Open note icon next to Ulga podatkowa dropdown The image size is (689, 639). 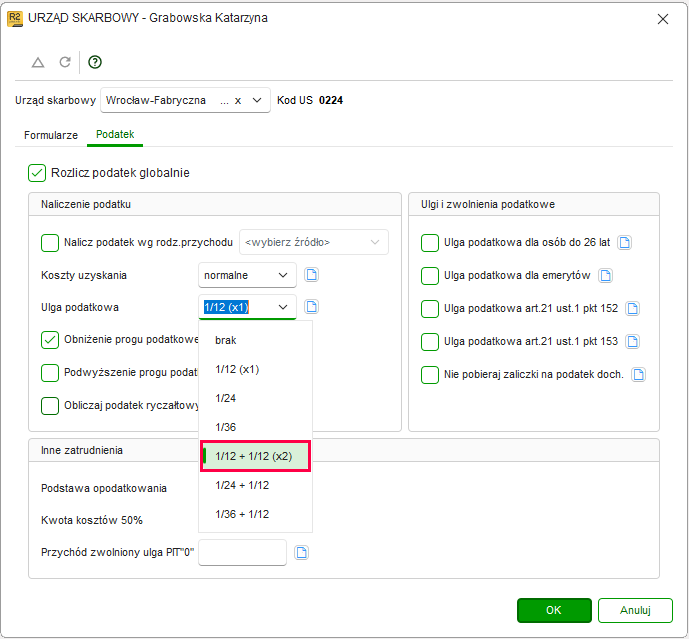pos(312,306)
